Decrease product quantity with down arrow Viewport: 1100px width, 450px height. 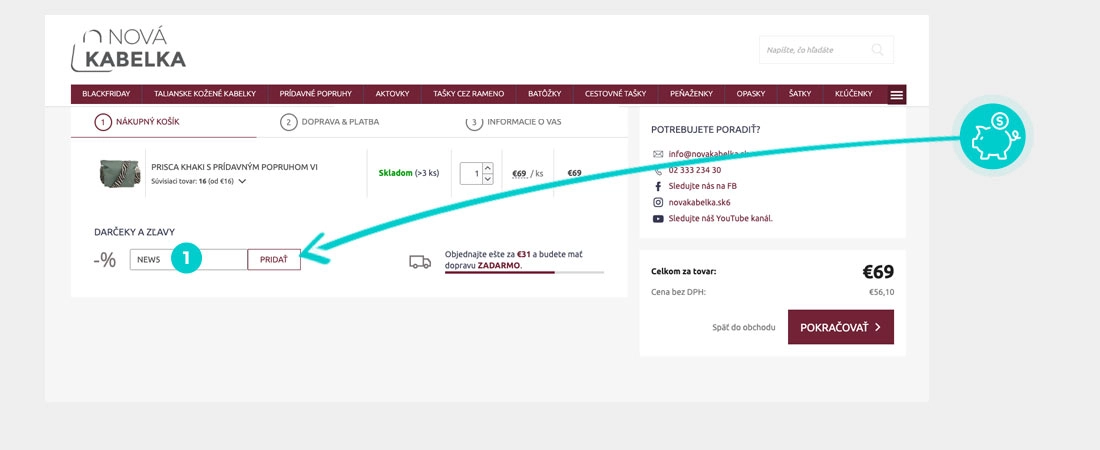pyautogui.click(x=487, y=179)
